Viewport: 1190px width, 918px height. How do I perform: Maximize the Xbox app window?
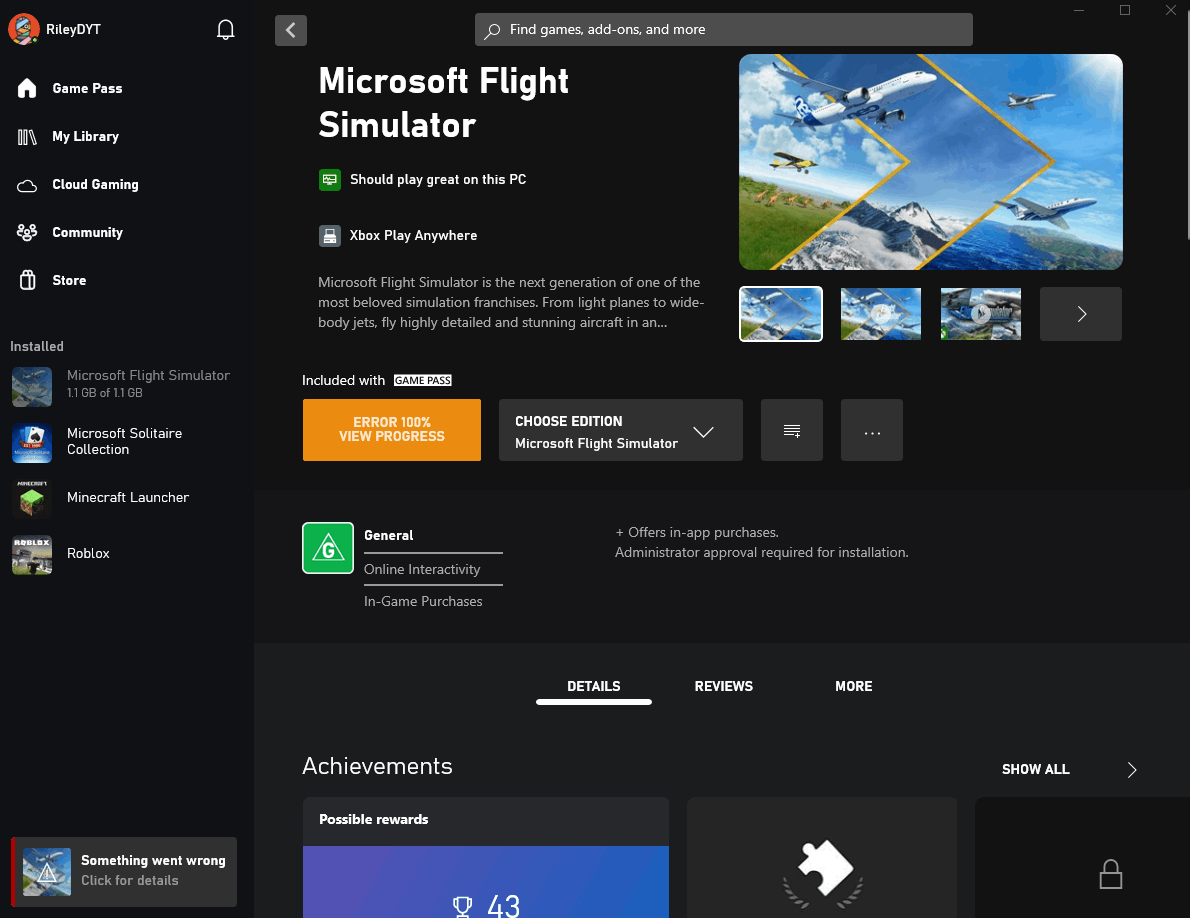(1125, 10)
